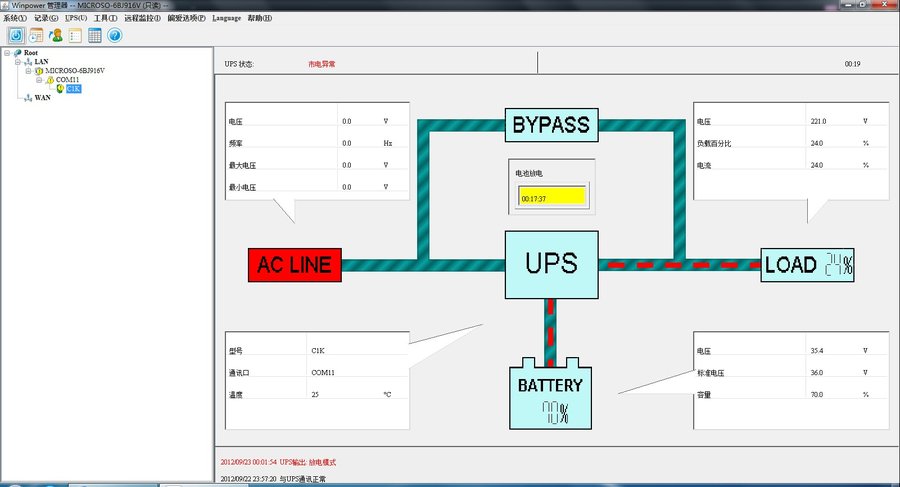This screenshot has width=900, height=487.
Task: Select the WAN tree item
Action: coord(42,98)
